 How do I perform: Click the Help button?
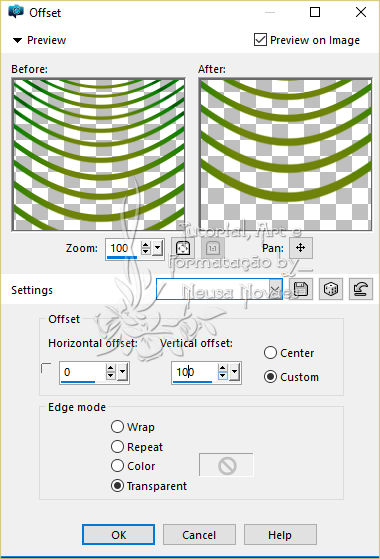click(x=280, y=534)
